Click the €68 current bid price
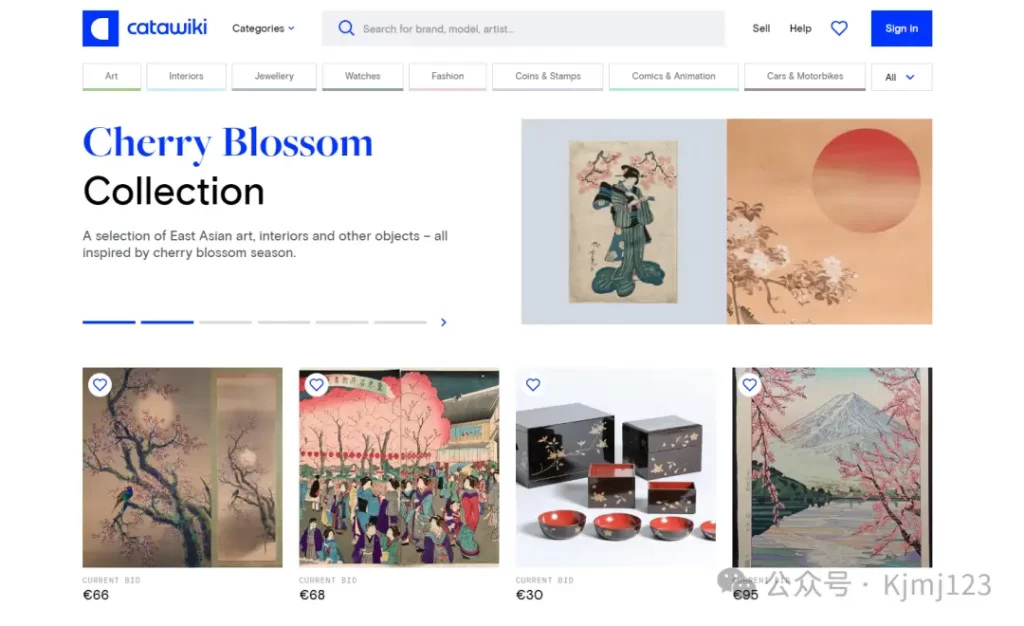The width and height of the screenshot is (1024, 626). [x=312, y=595]
